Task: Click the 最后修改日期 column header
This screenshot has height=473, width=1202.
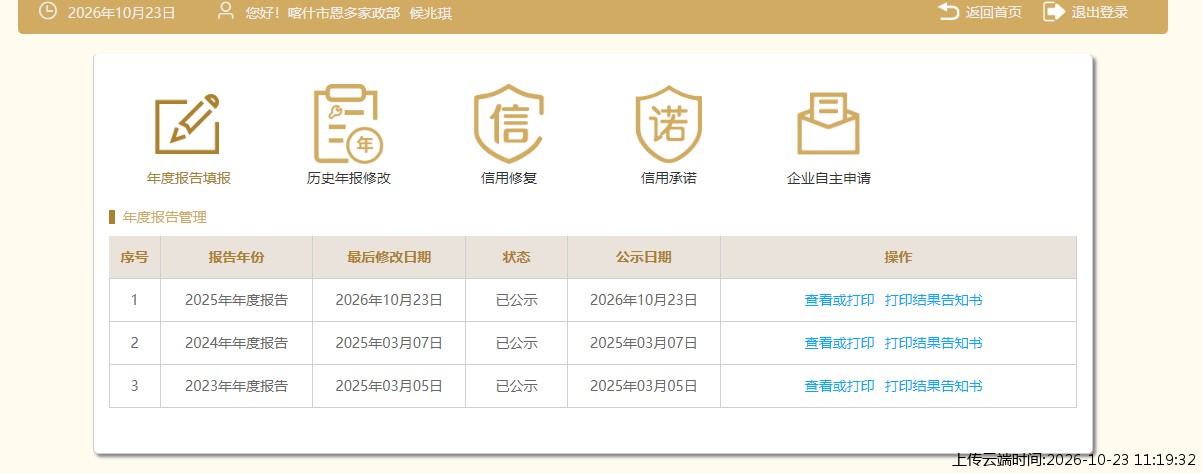Action: point(389,257)
